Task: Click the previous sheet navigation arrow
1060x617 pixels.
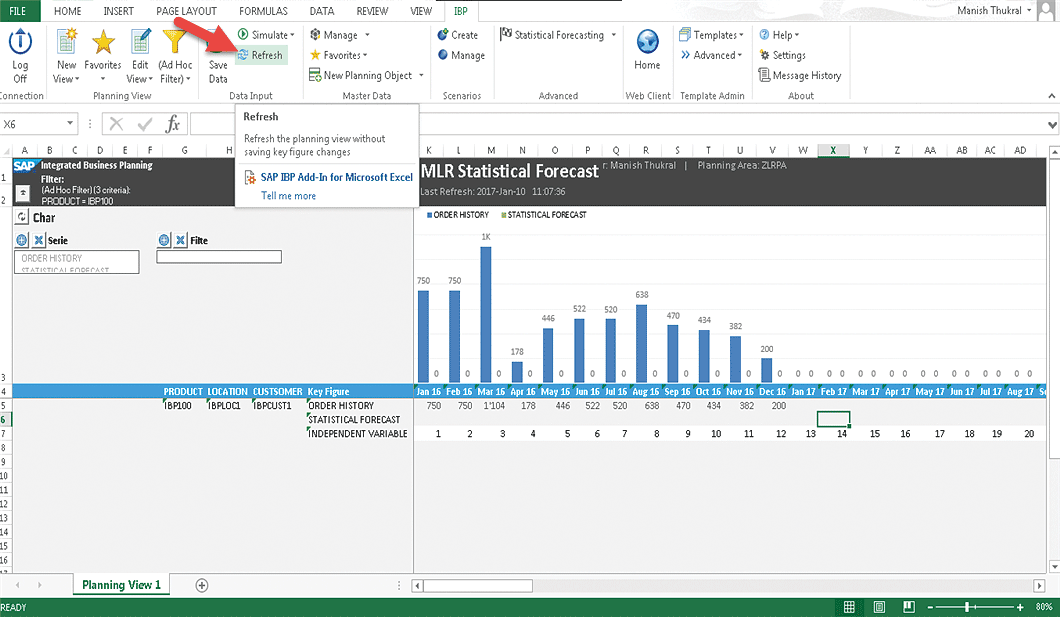Action: pyautogui.click(x=18, y=585)
